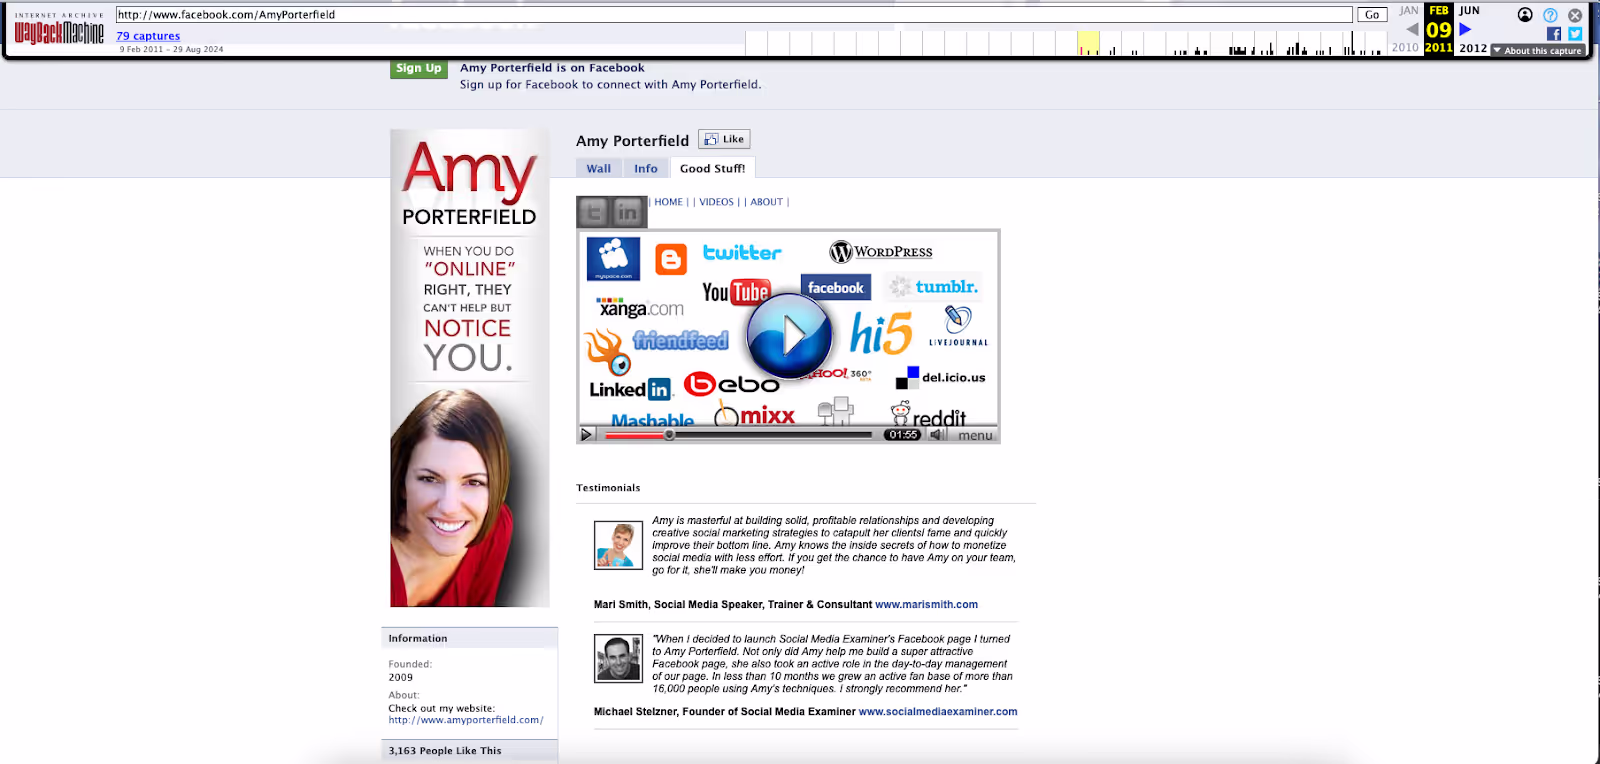
Task: Open the ABOUT link above the video
Action: click(766, 202)
